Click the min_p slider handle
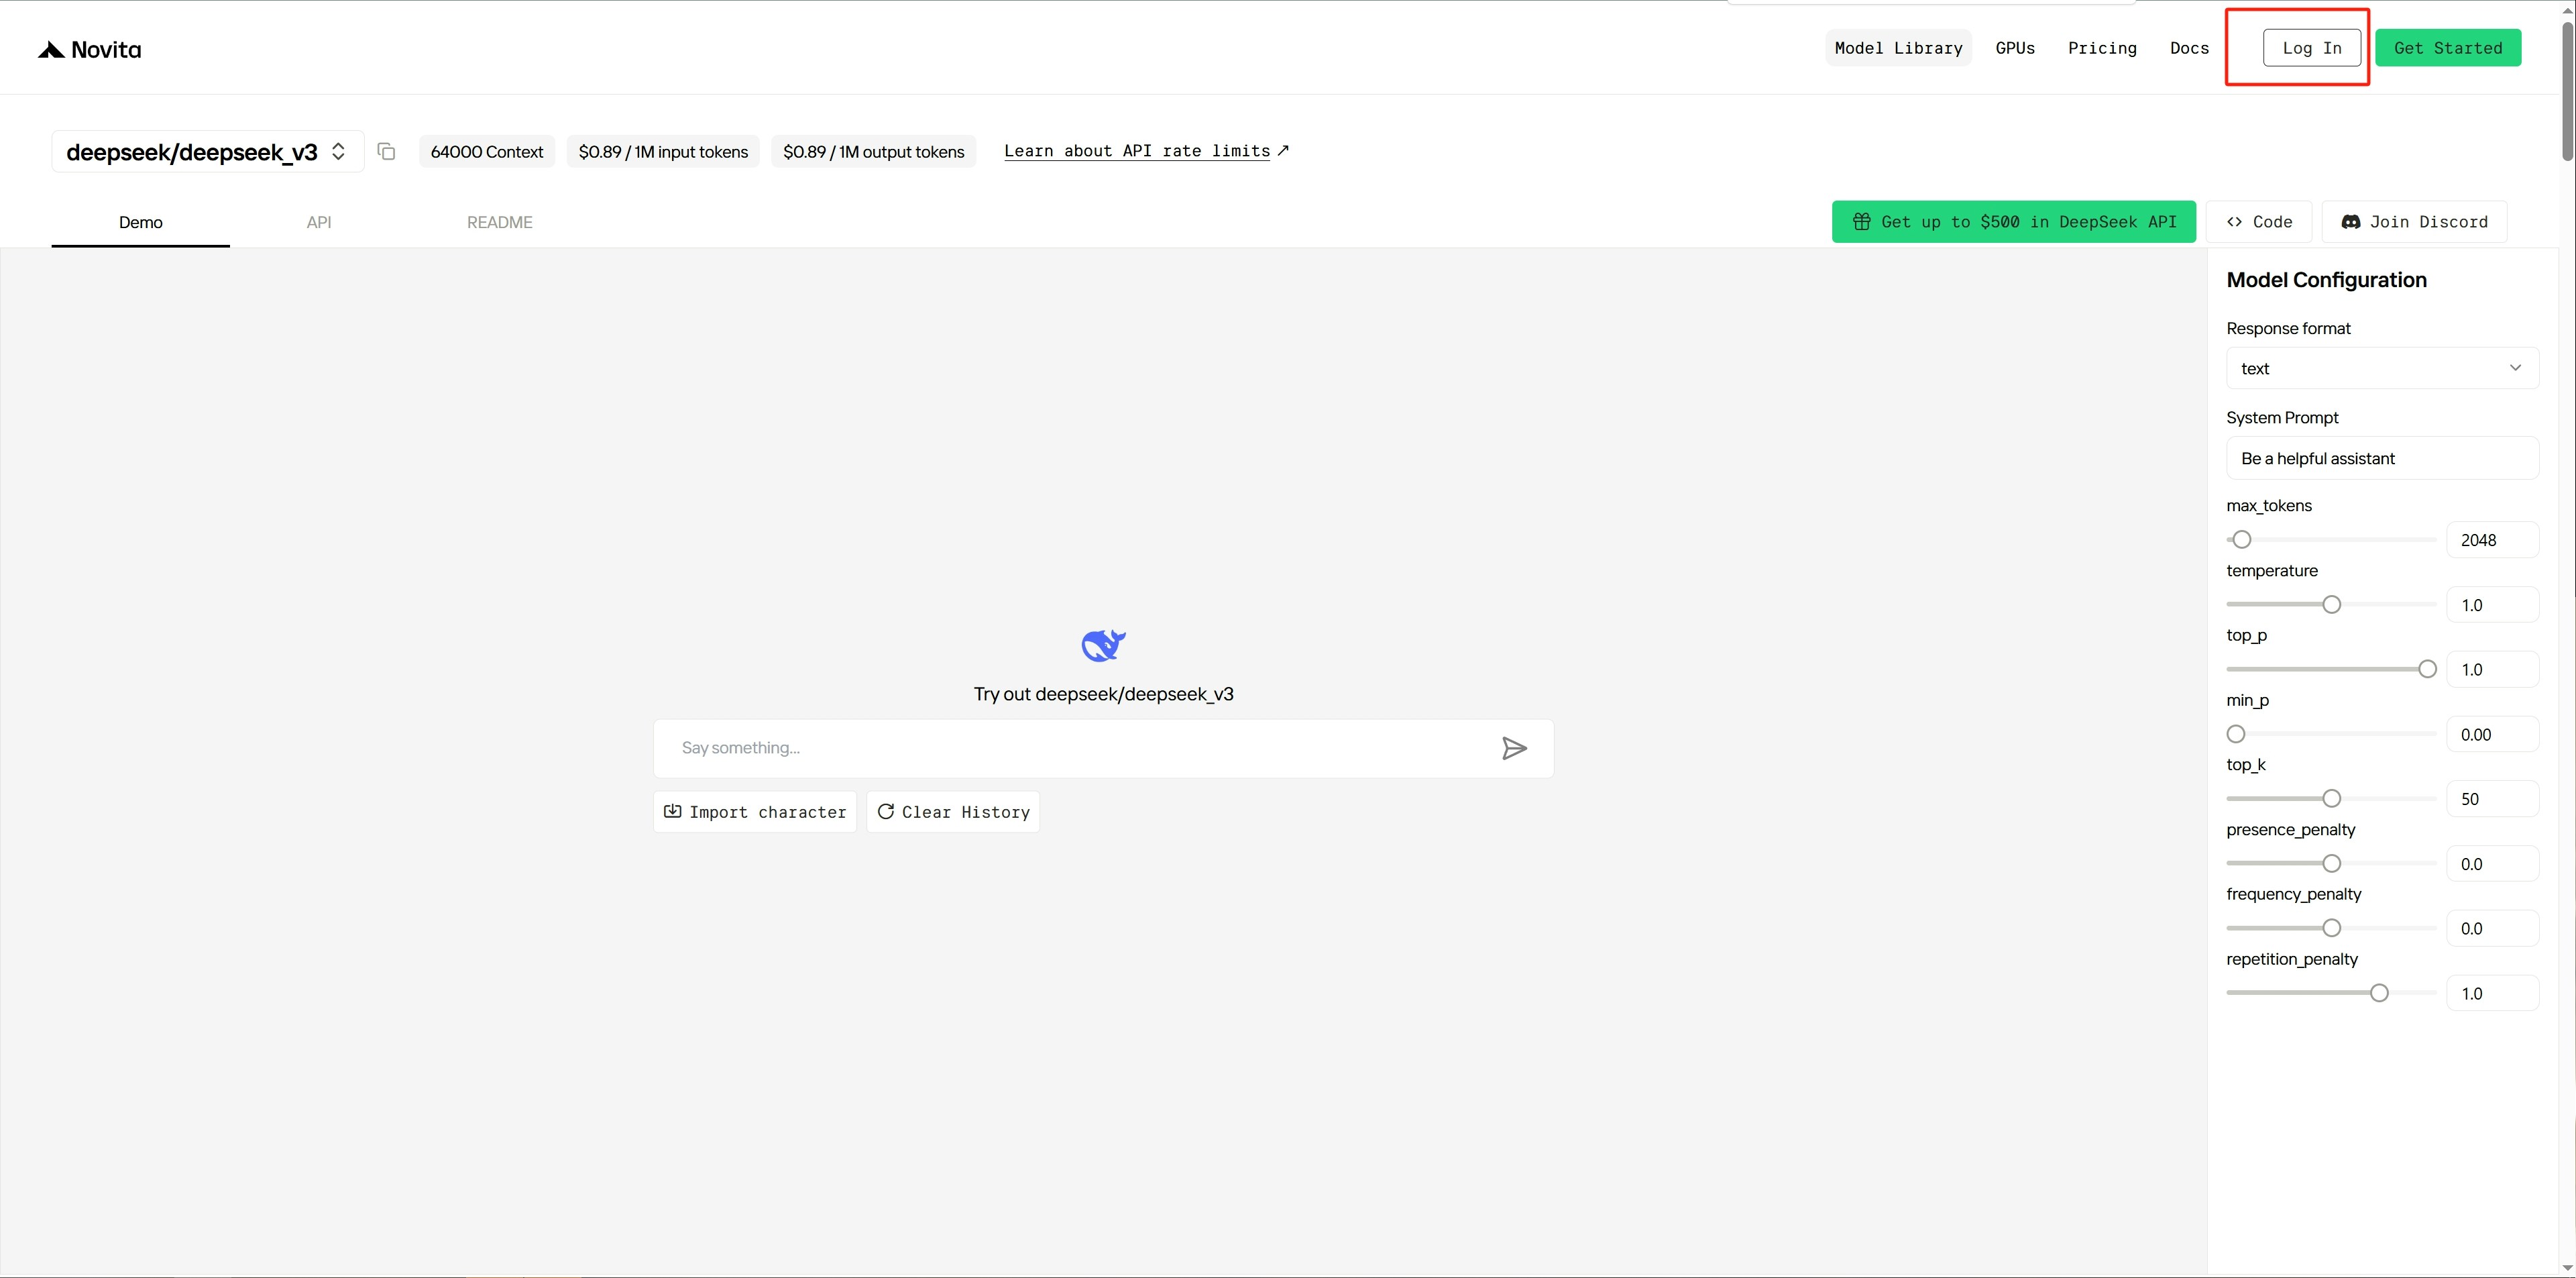 [x=2236, y=735]
